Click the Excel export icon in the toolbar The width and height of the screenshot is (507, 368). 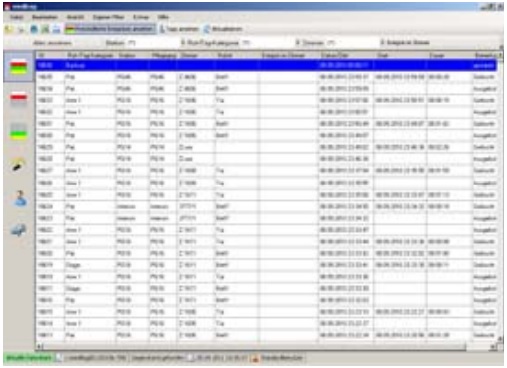pyautogui.click(x=45, y=29)
